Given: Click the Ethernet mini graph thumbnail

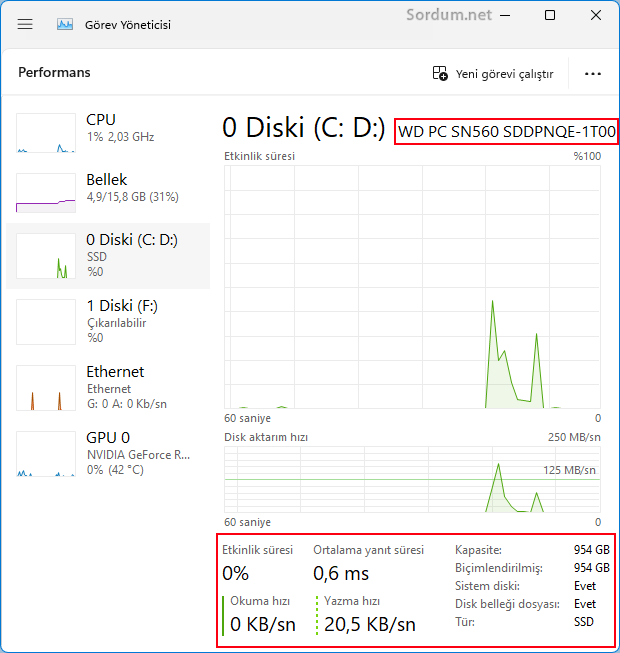Looking at the screenshot, I should (x=46, y=387).
